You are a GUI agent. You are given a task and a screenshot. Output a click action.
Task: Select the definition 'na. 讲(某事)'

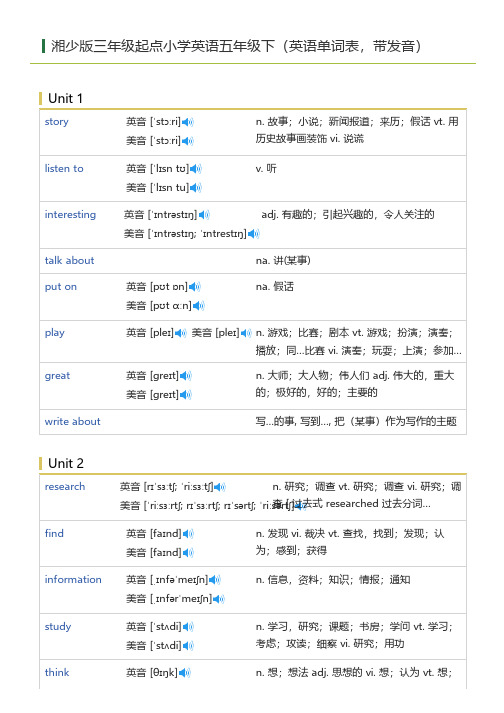(x=283, y=261)
